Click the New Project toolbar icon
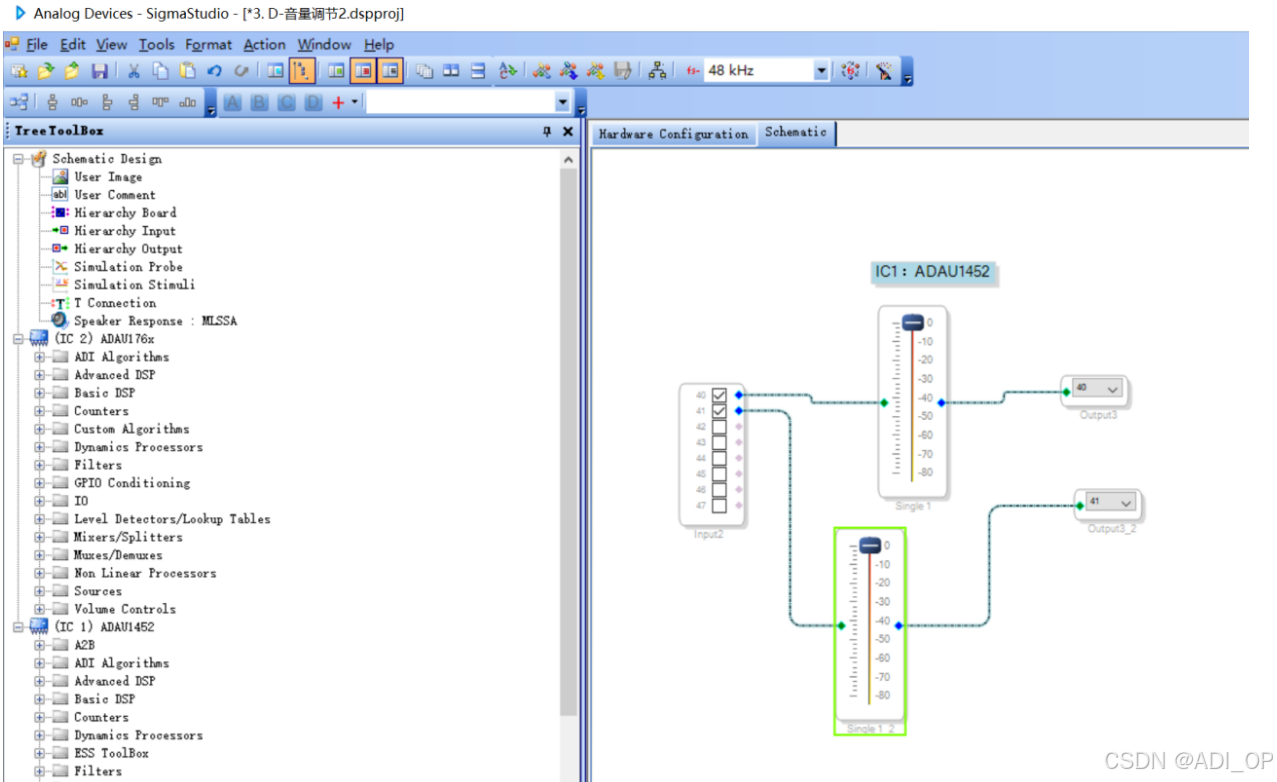The height and width of the screenshot is (782, 1277). 19,71
